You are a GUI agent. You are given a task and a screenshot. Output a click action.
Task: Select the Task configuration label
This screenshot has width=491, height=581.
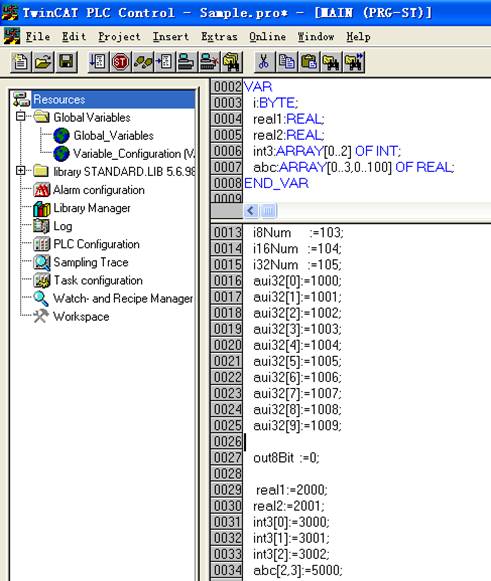(x=98, y=280)
